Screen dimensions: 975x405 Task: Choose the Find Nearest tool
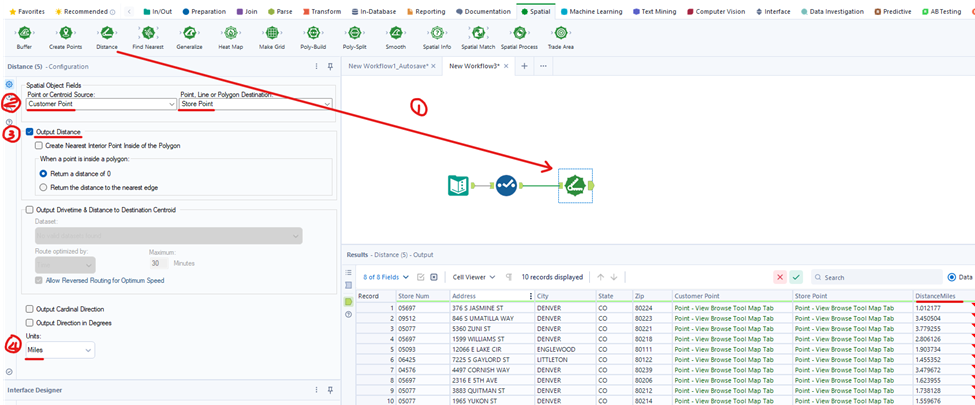(147, 34)
